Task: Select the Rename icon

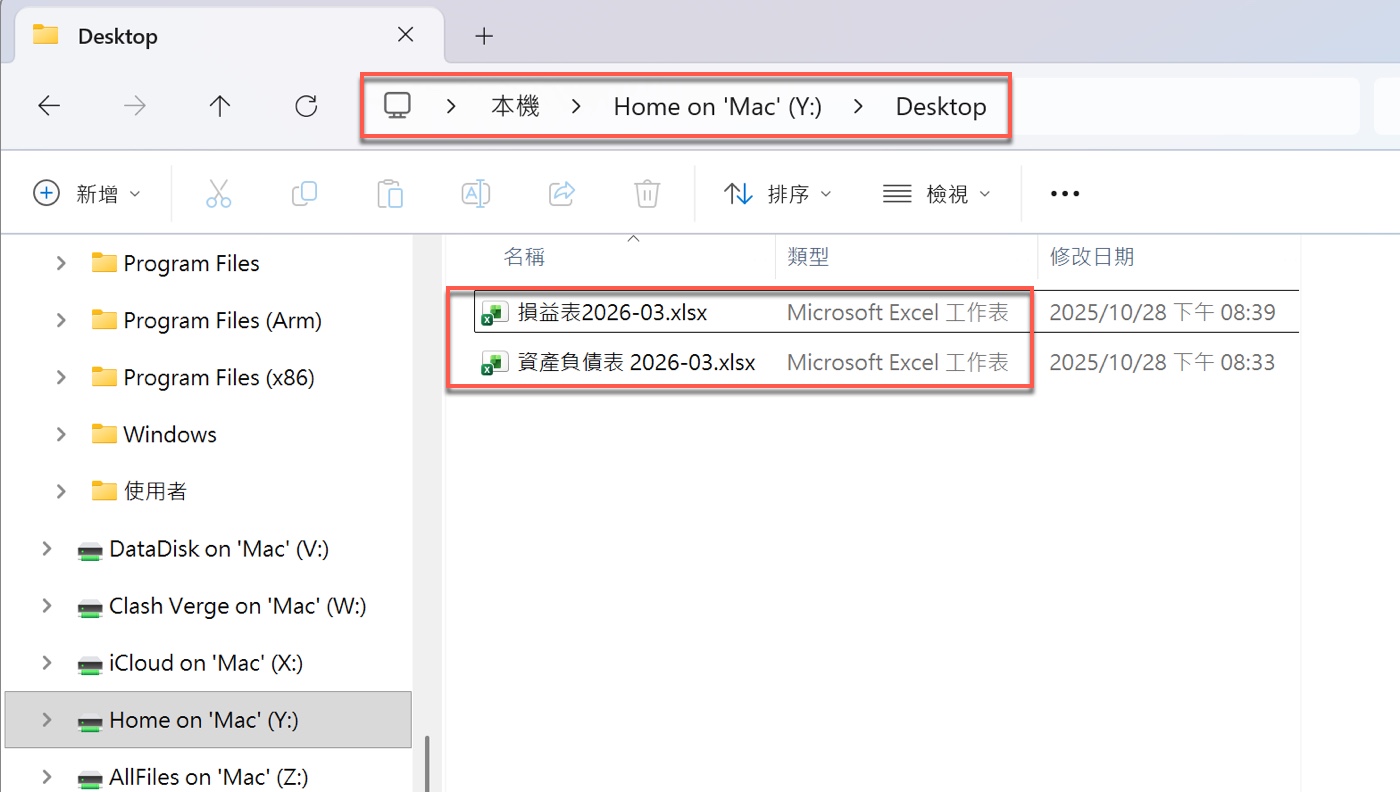Action: click(x=475, y=193)
